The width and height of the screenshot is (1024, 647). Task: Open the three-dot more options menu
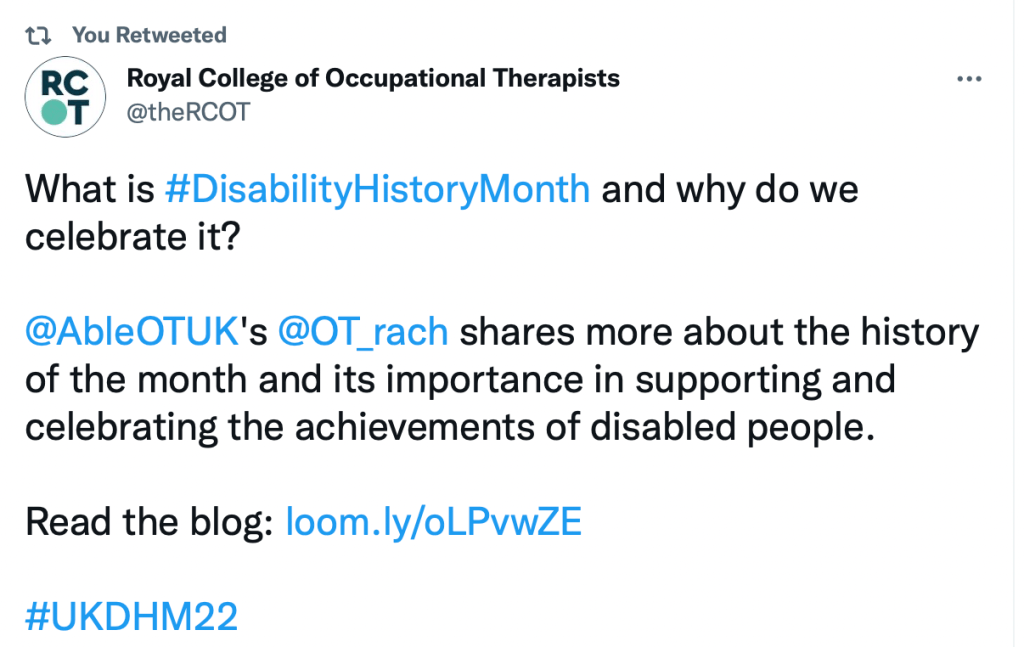tap(969, 79)
